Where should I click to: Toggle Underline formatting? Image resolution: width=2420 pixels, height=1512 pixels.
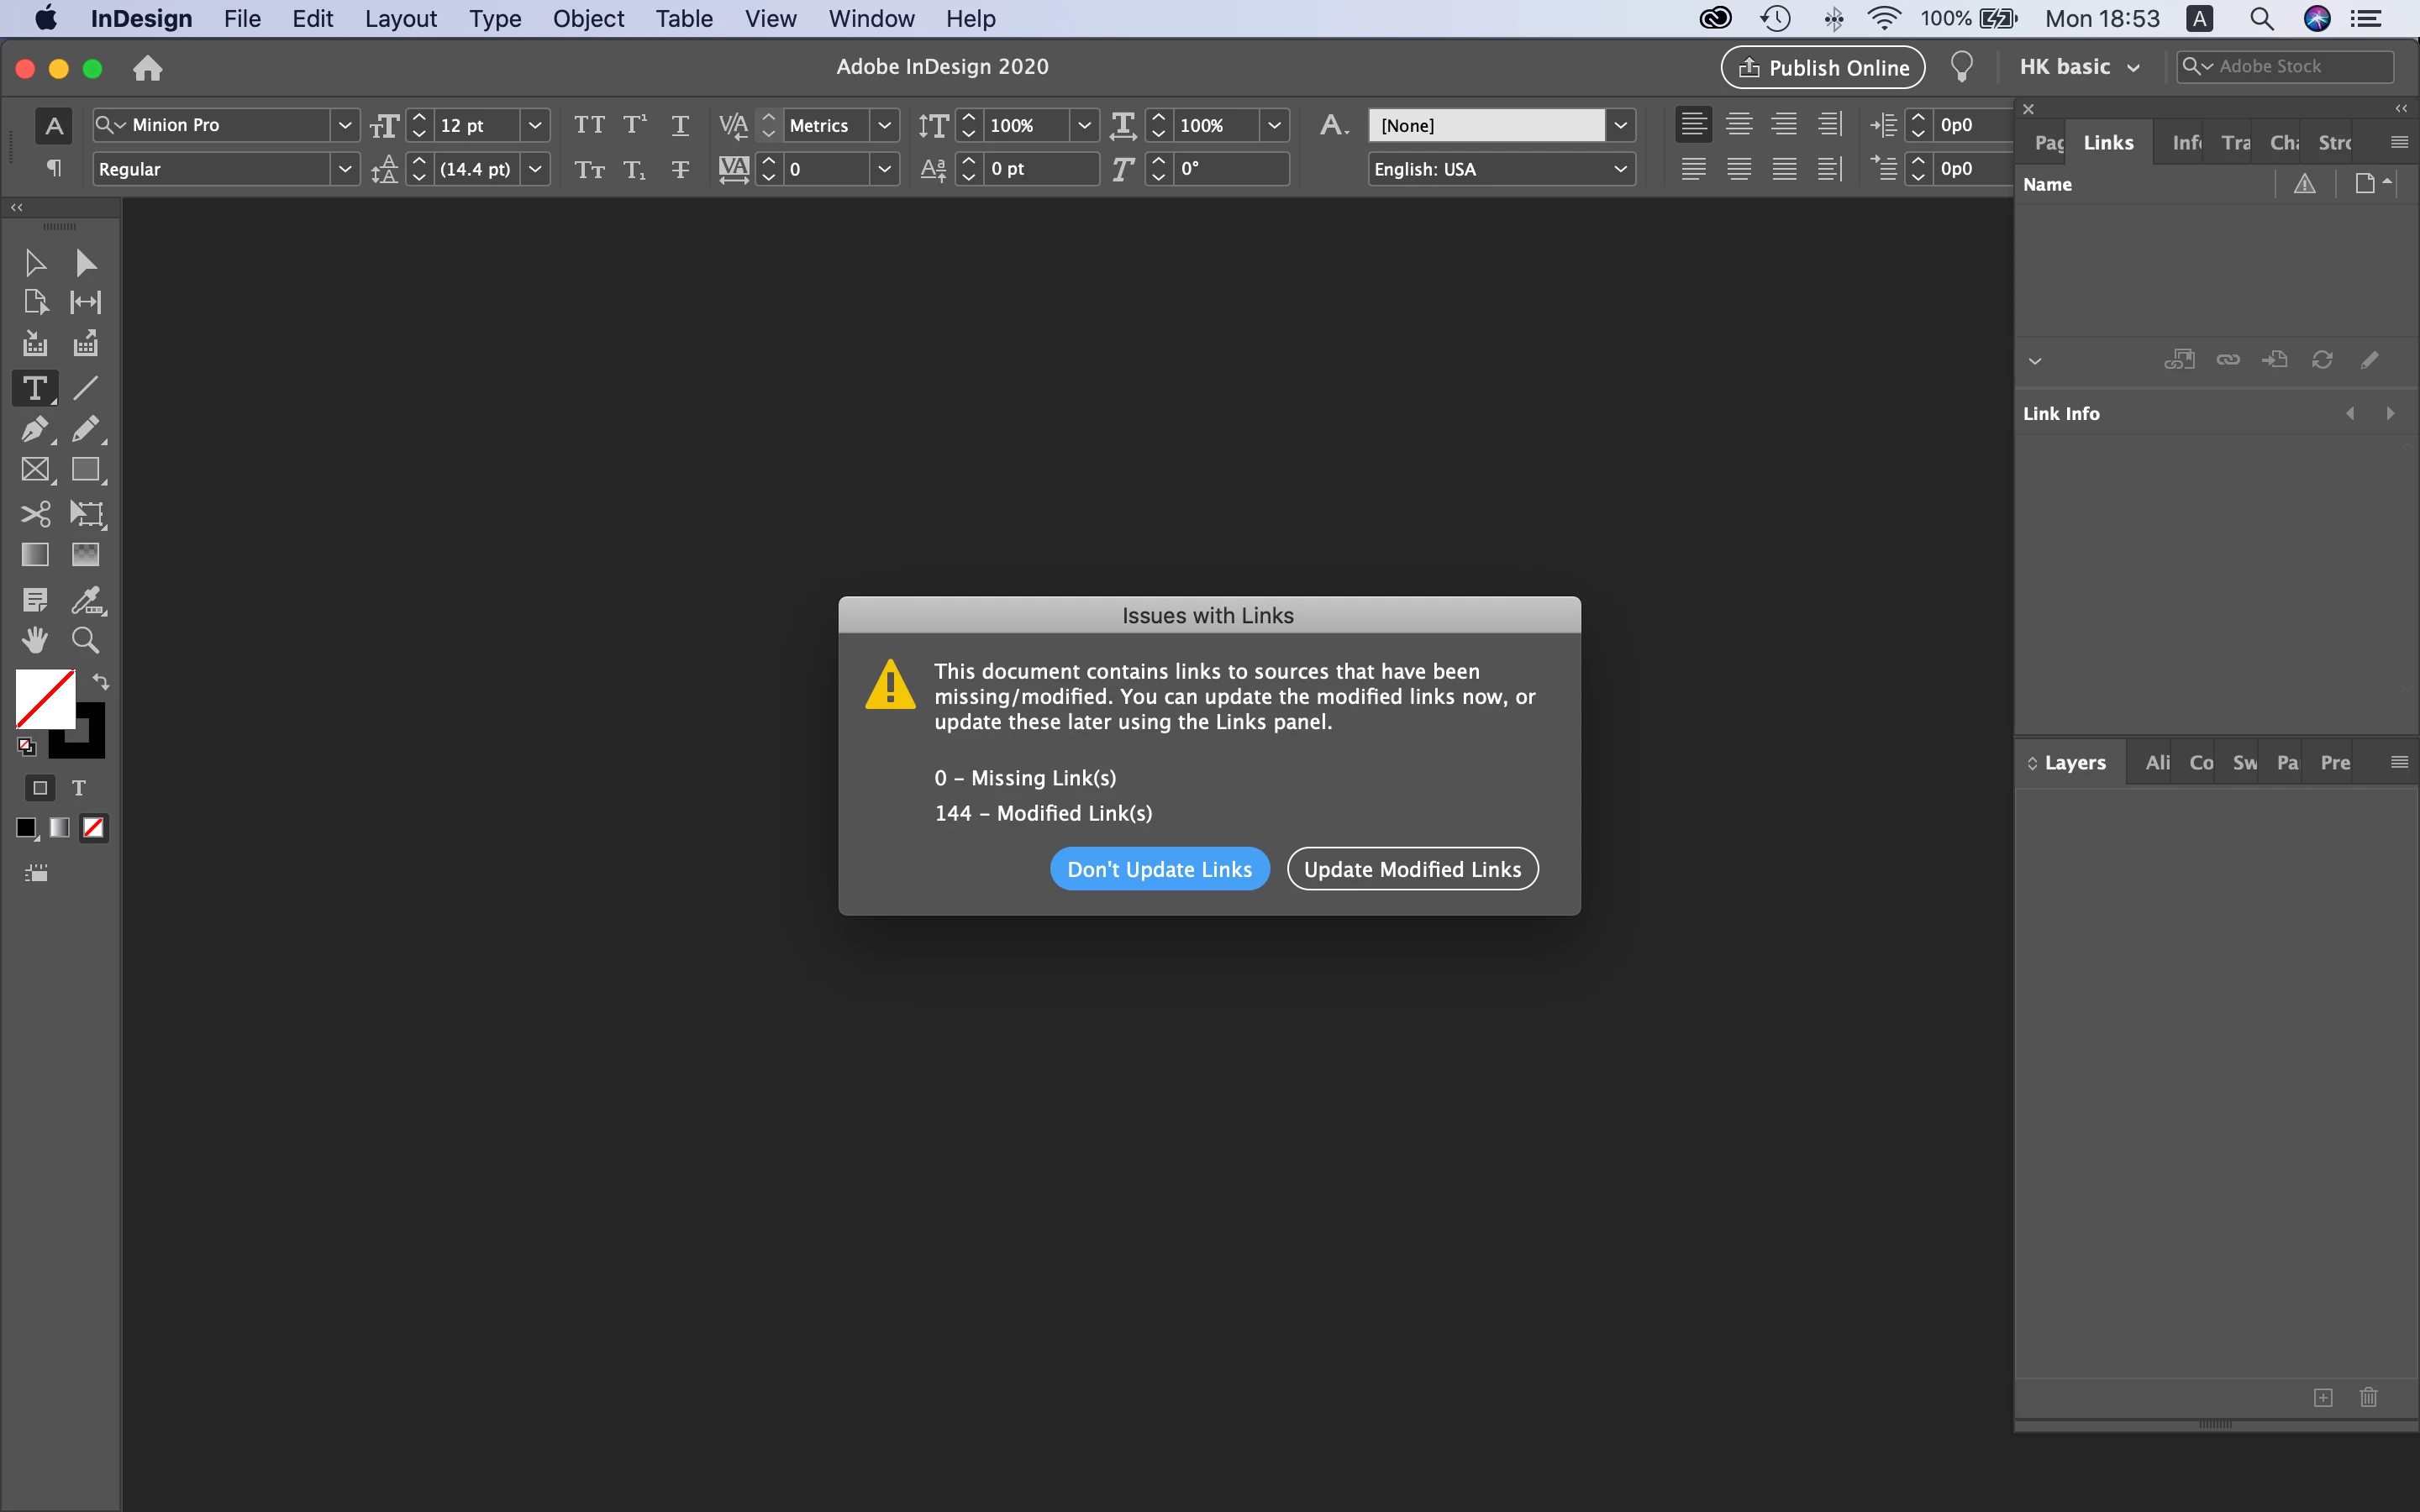(680, 125)
